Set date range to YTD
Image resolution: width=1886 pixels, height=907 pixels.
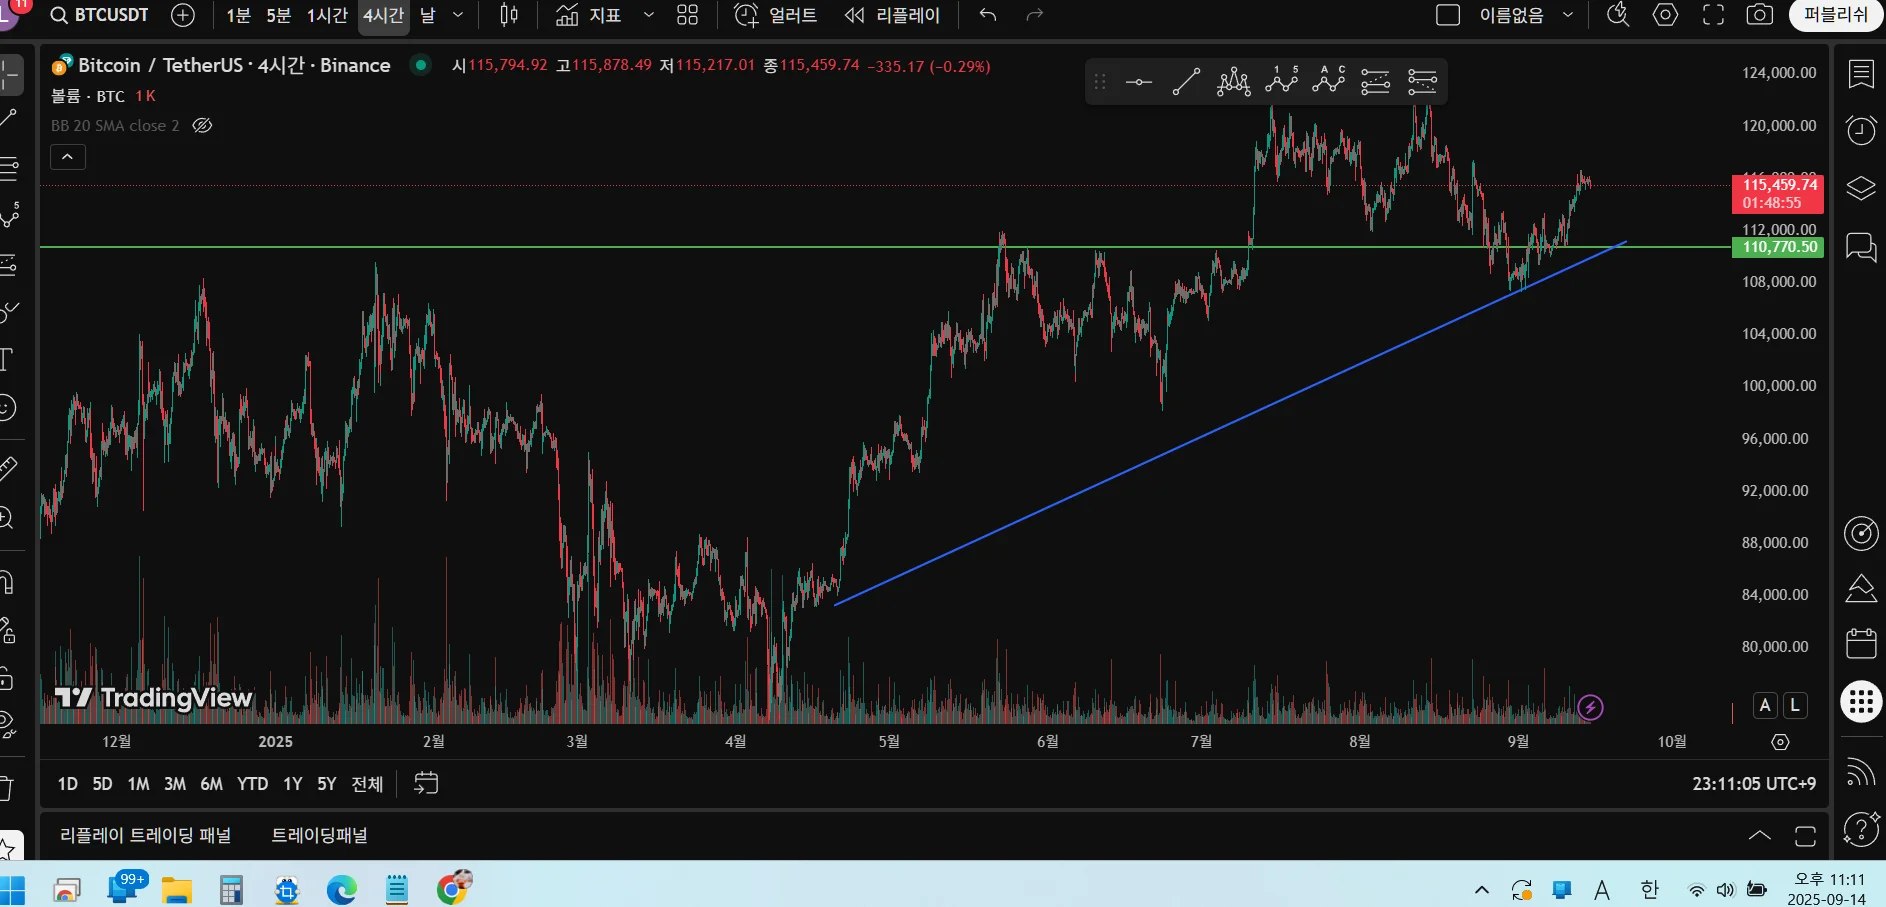[252, 784]
